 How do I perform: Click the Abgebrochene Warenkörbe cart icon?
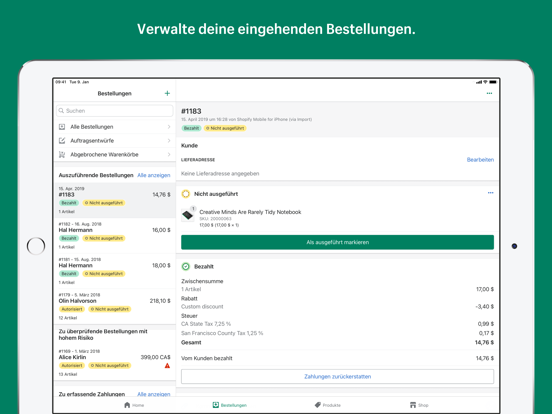(x=62, y=154)
